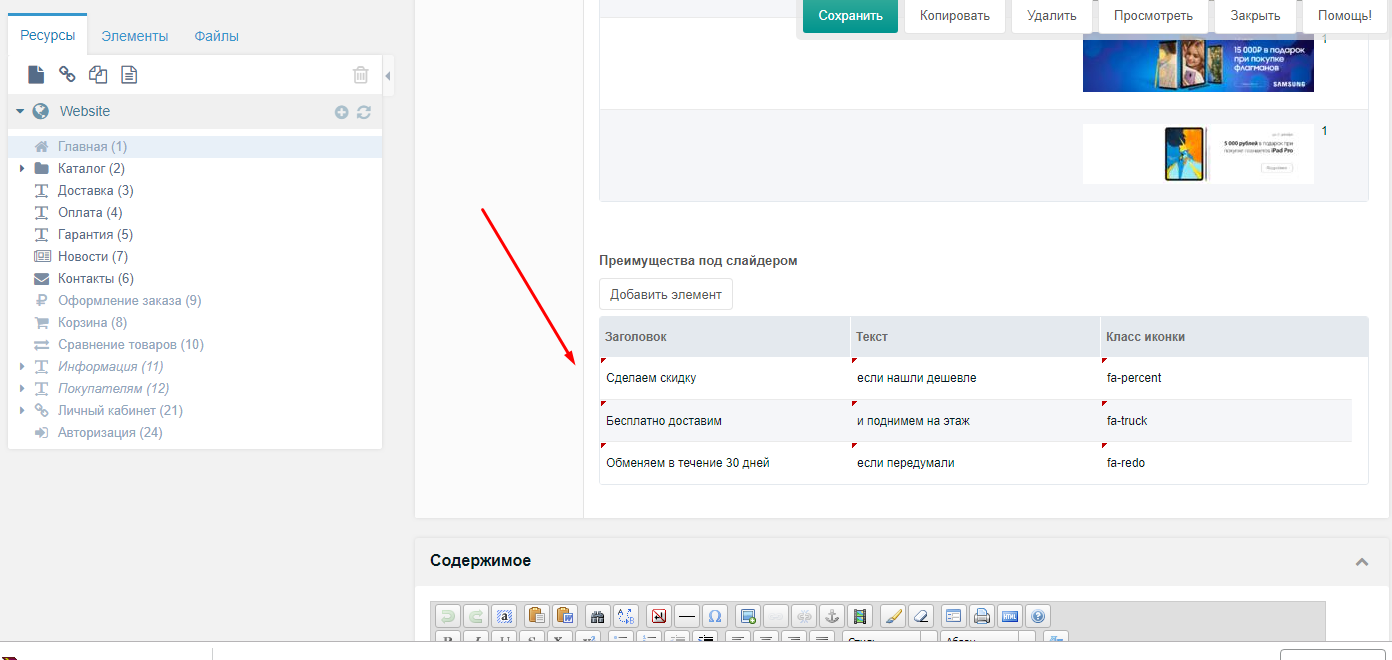Insert a horizontal rule in editor
The height and width of the screenshot is (660, 1392).
click(687, 616)
